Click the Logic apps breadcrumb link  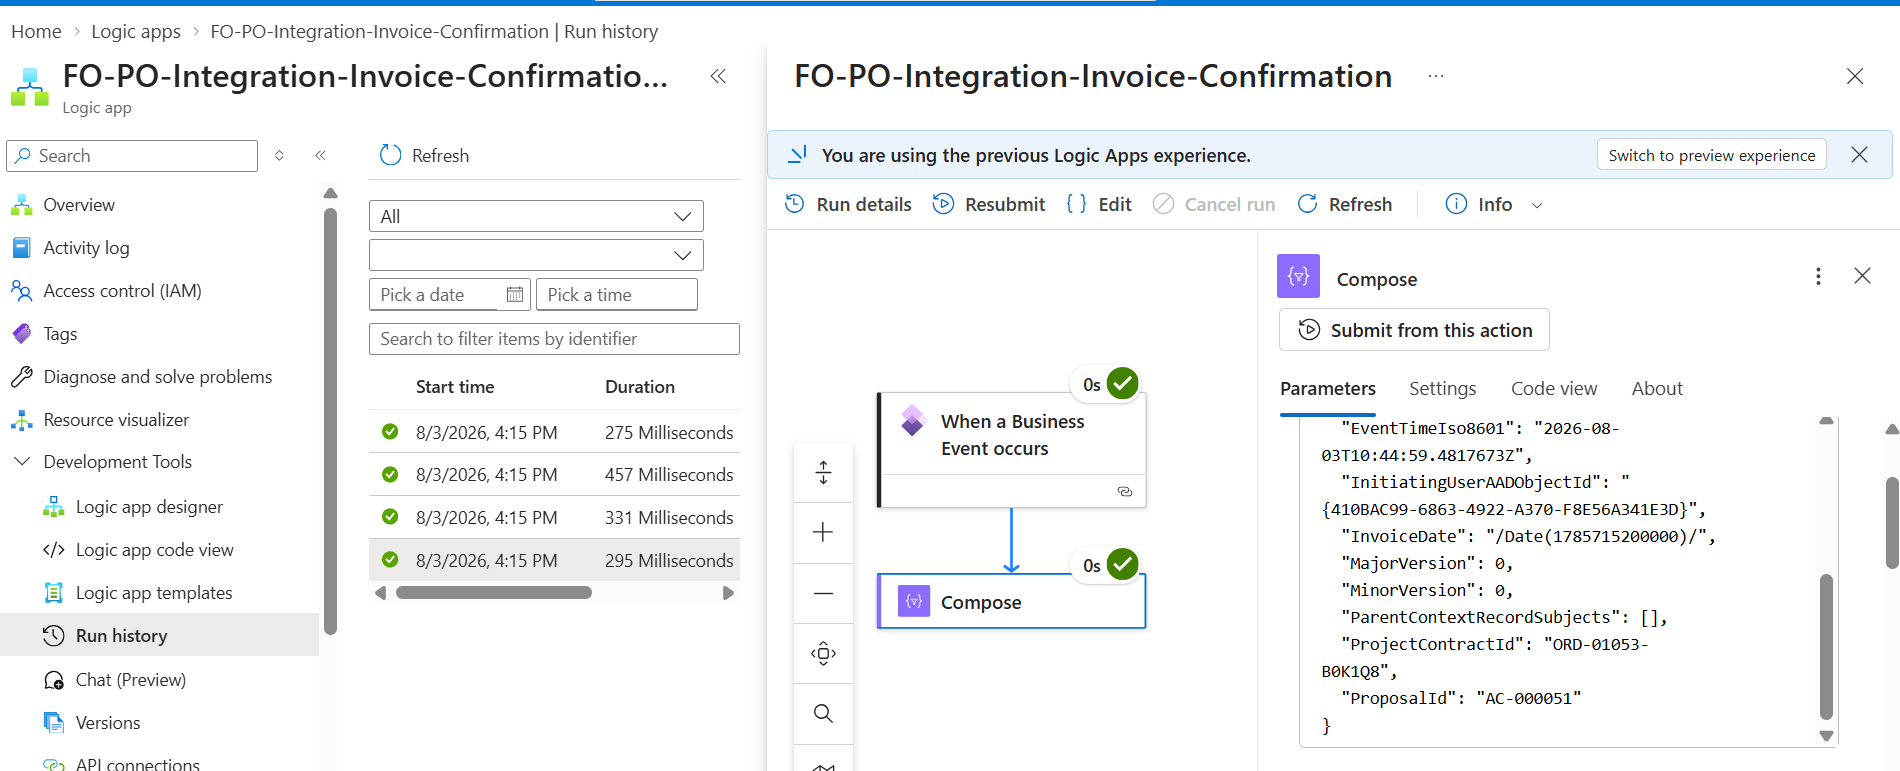pos(136,32)
